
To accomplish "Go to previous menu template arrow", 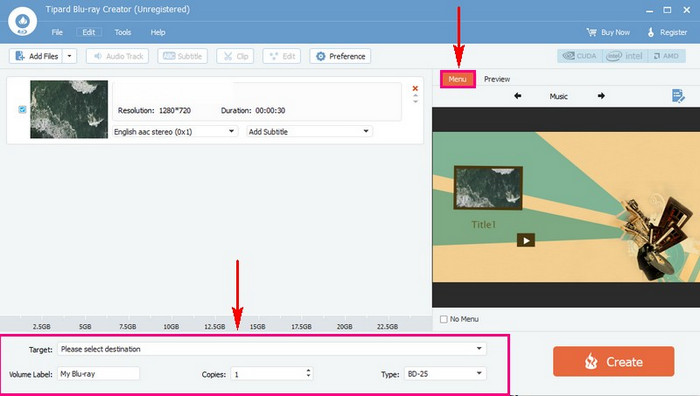I will pyautogui.click(x=517, y=96).
